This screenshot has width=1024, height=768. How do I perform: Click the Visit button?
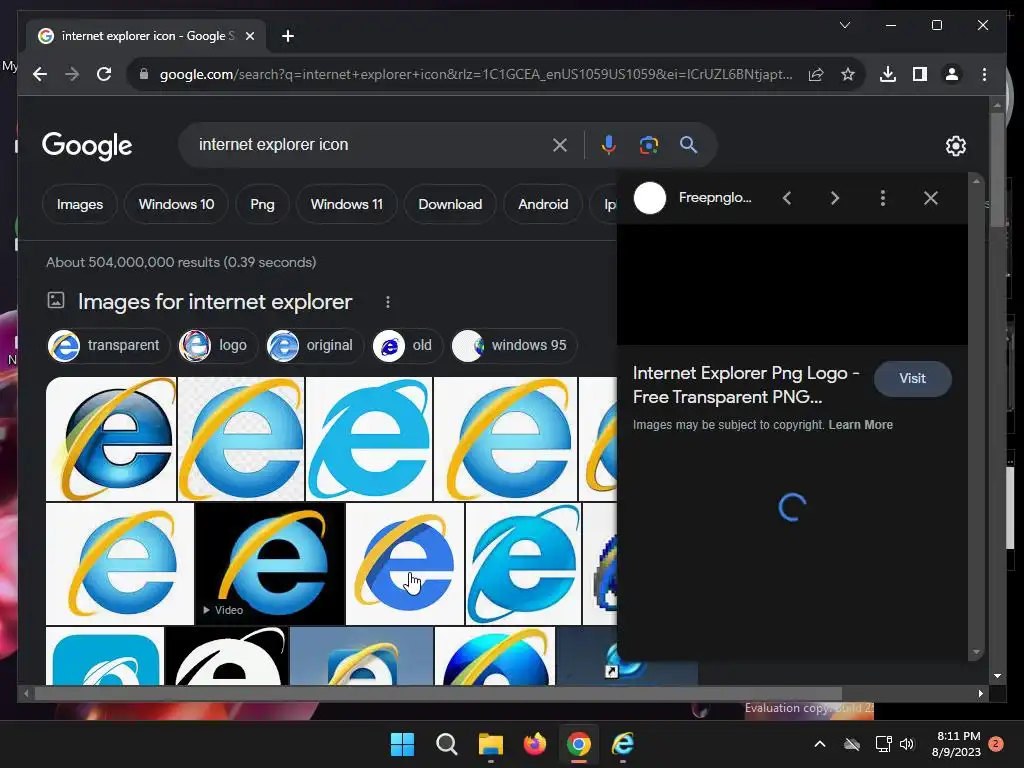[x=912, y=379]
